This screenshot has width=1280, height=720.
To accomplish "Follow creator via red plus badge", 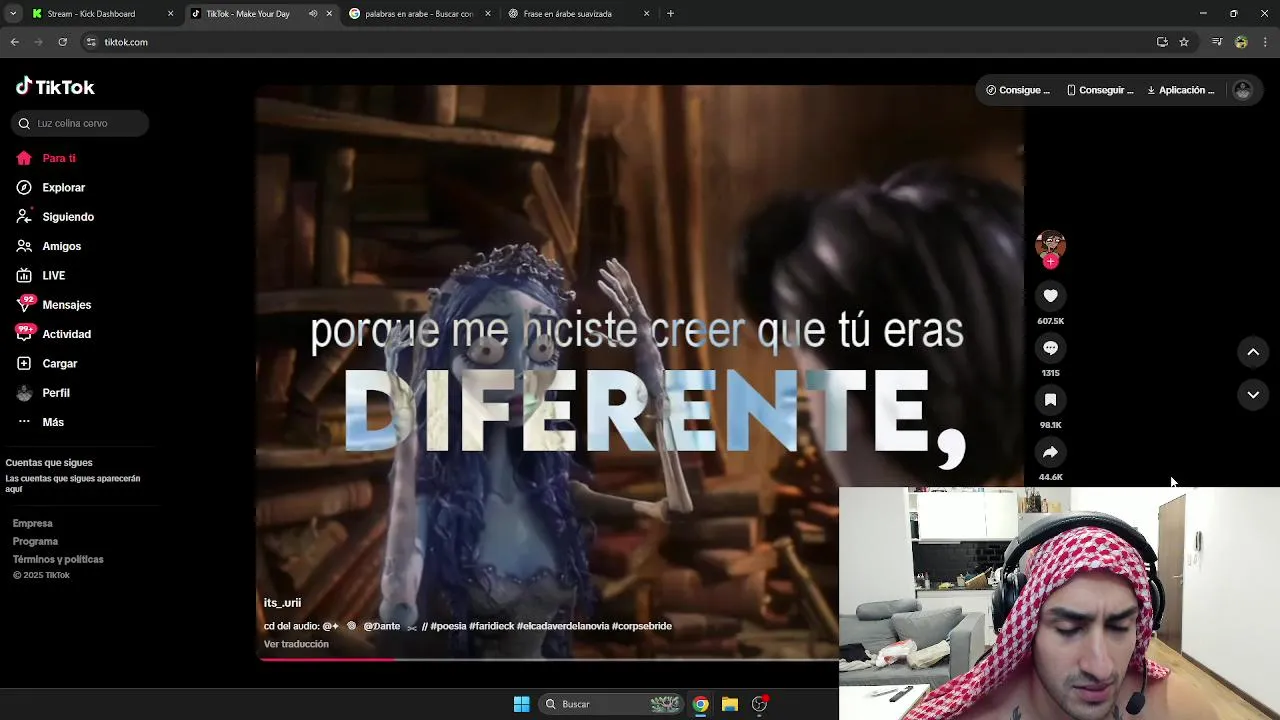I will coord(1050,262).
